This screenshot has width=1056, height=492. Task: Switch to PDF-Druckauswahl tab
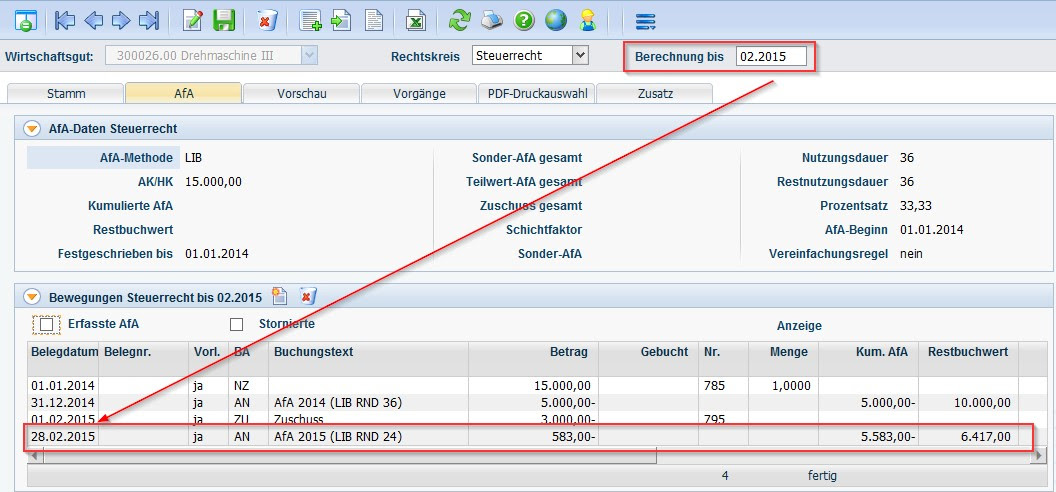[x=537, y=94]
